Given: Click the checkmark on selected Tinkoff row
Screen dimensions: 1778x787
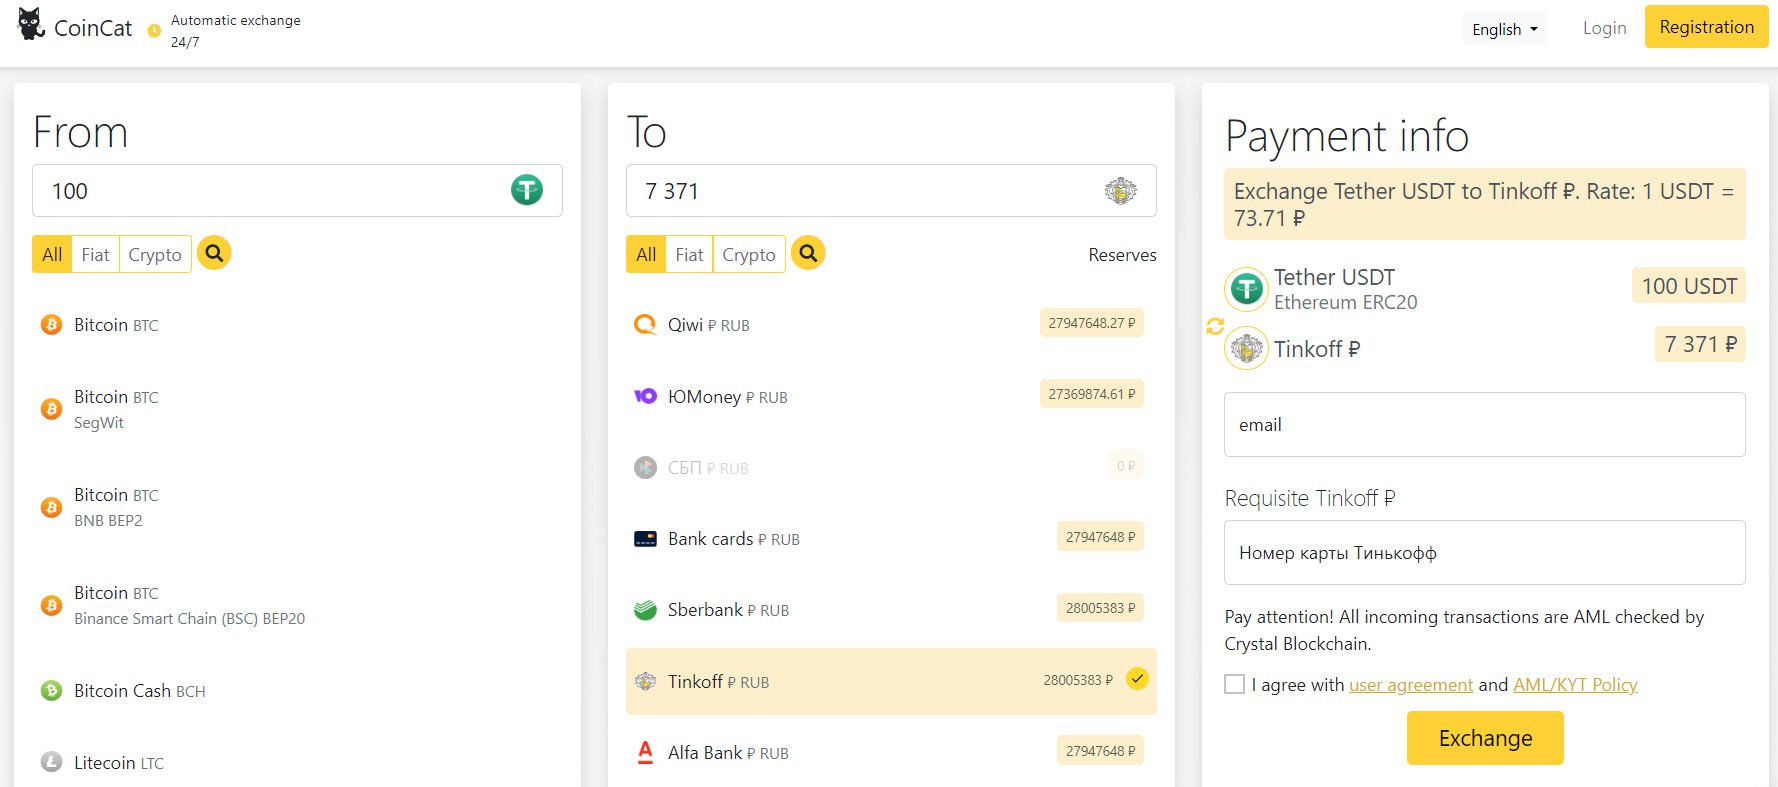Looking at the screenshot, I should pyautogui.click(x=1137, y=680).
